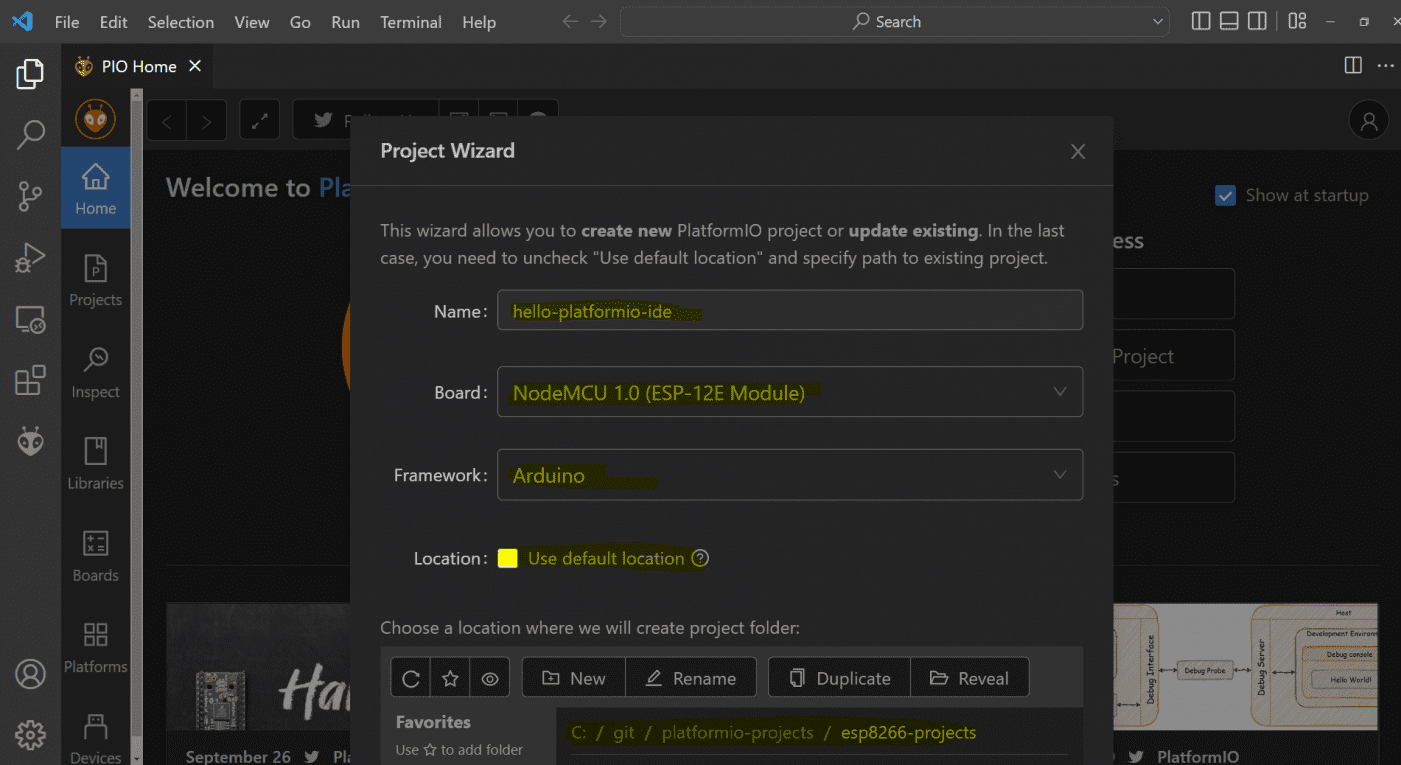Open PIO Boards section

coord(96,555)
